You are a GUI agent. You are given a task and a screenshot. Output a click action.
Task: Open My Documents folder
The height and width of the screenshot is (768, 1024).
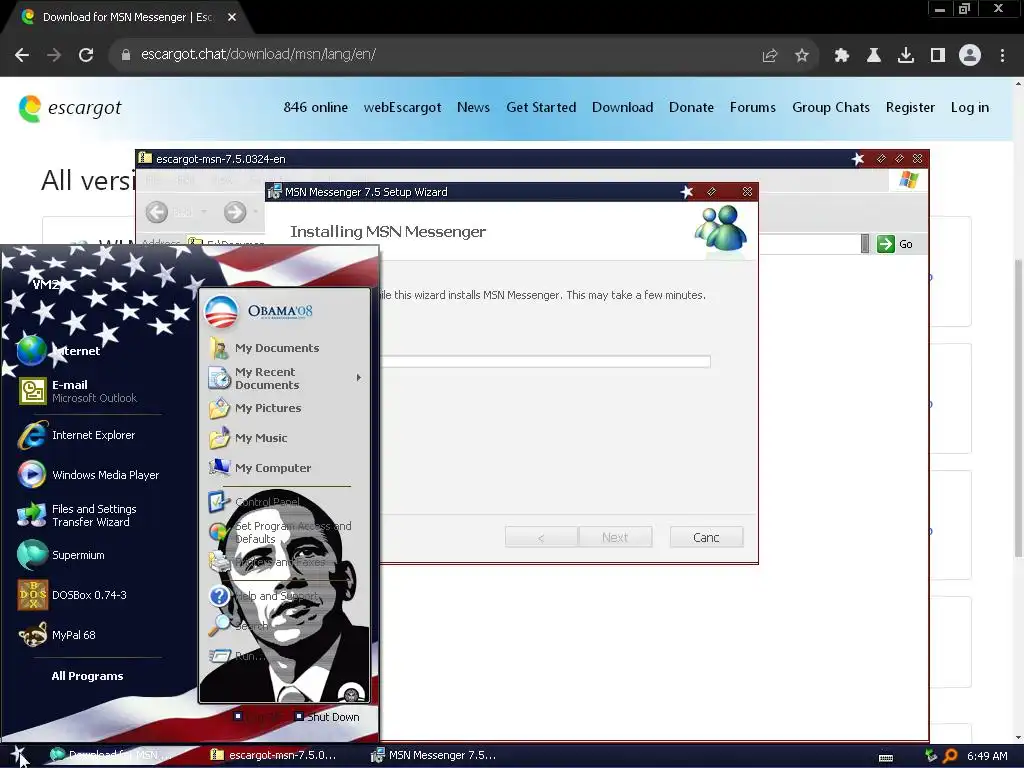pyautogui.click(x=264, y=348)
